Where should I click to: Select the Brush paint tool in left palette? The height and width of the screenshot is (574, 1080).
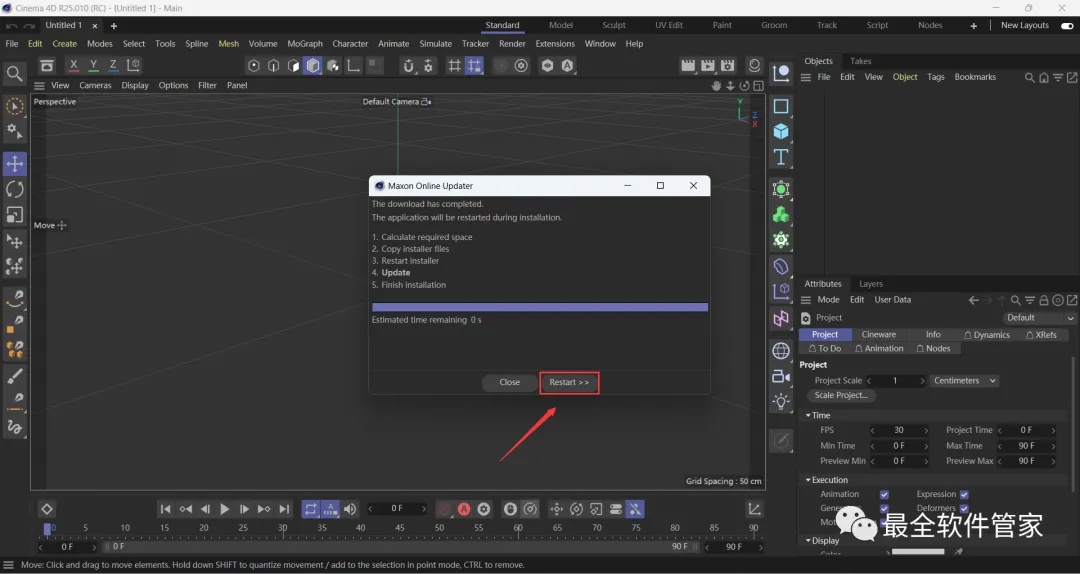(x=14, y=376)
